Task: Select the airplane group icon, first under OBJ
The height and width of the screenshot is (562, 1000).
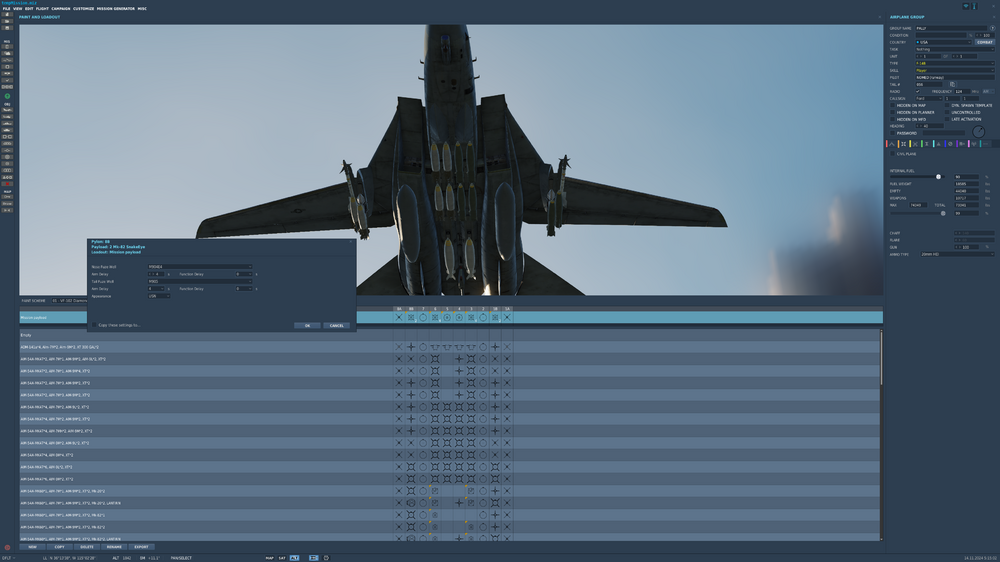Action: click(x=7, y=110)
